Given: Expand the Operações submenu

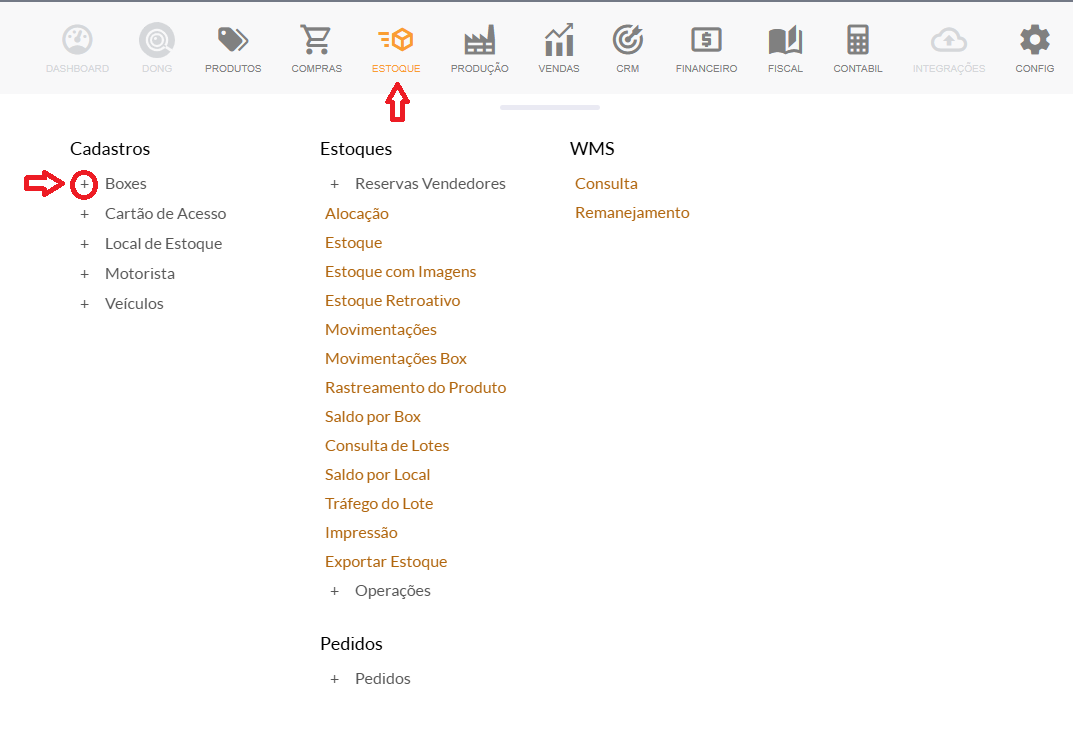Looking at the screenshot, I should tap(335, 591).
